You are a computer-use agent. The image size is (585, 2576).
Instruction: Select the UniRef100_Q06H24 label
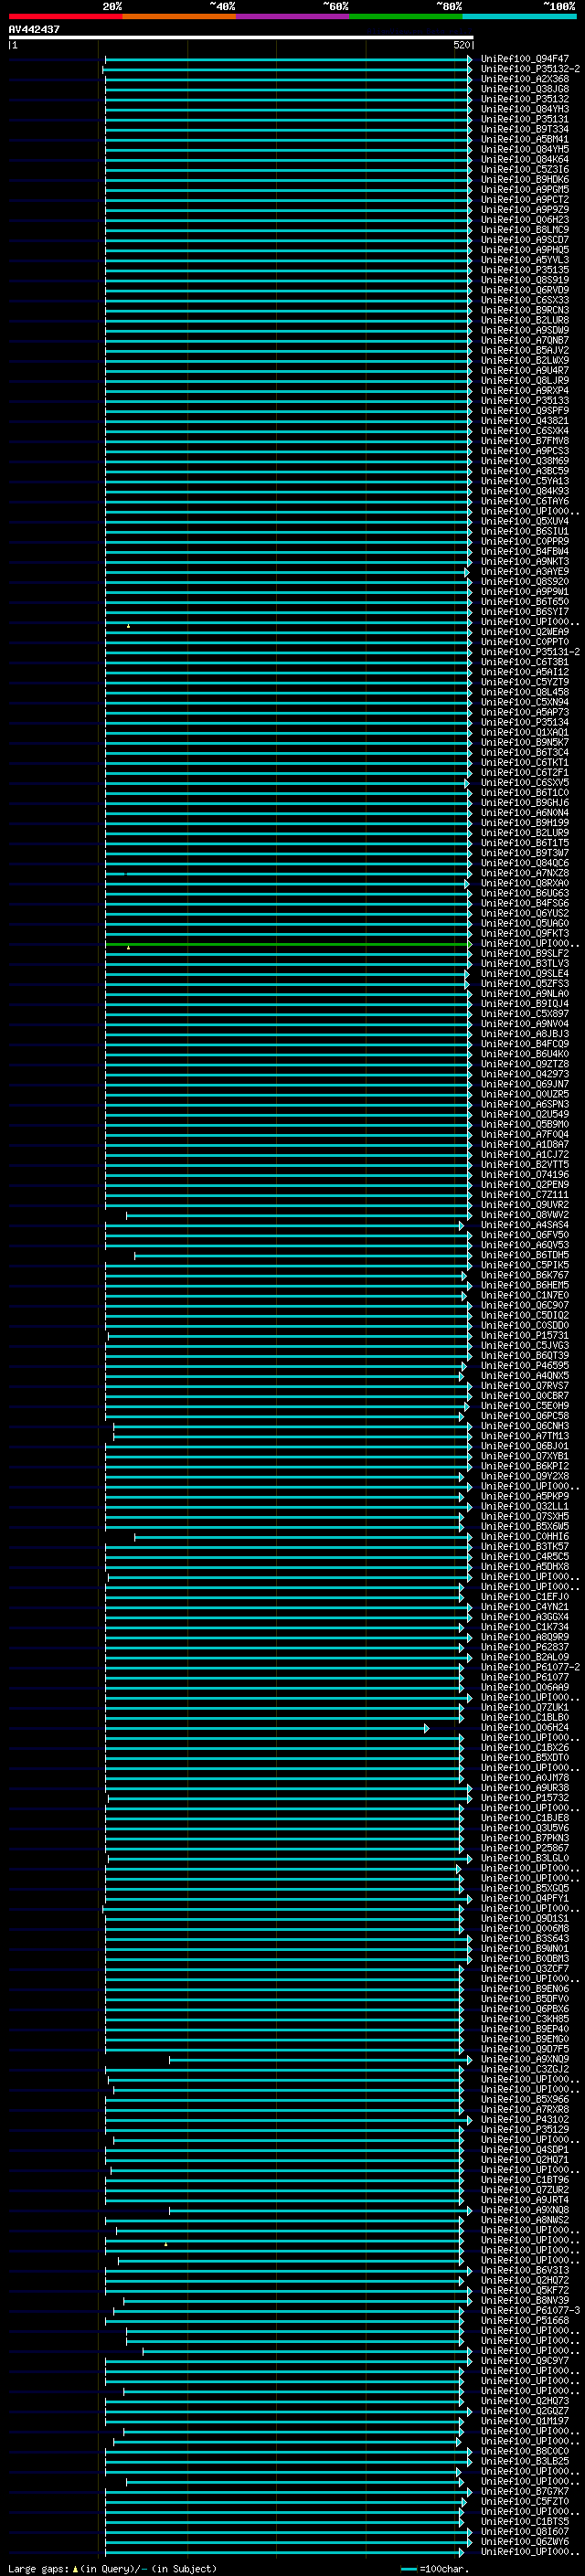[525, 1727]
